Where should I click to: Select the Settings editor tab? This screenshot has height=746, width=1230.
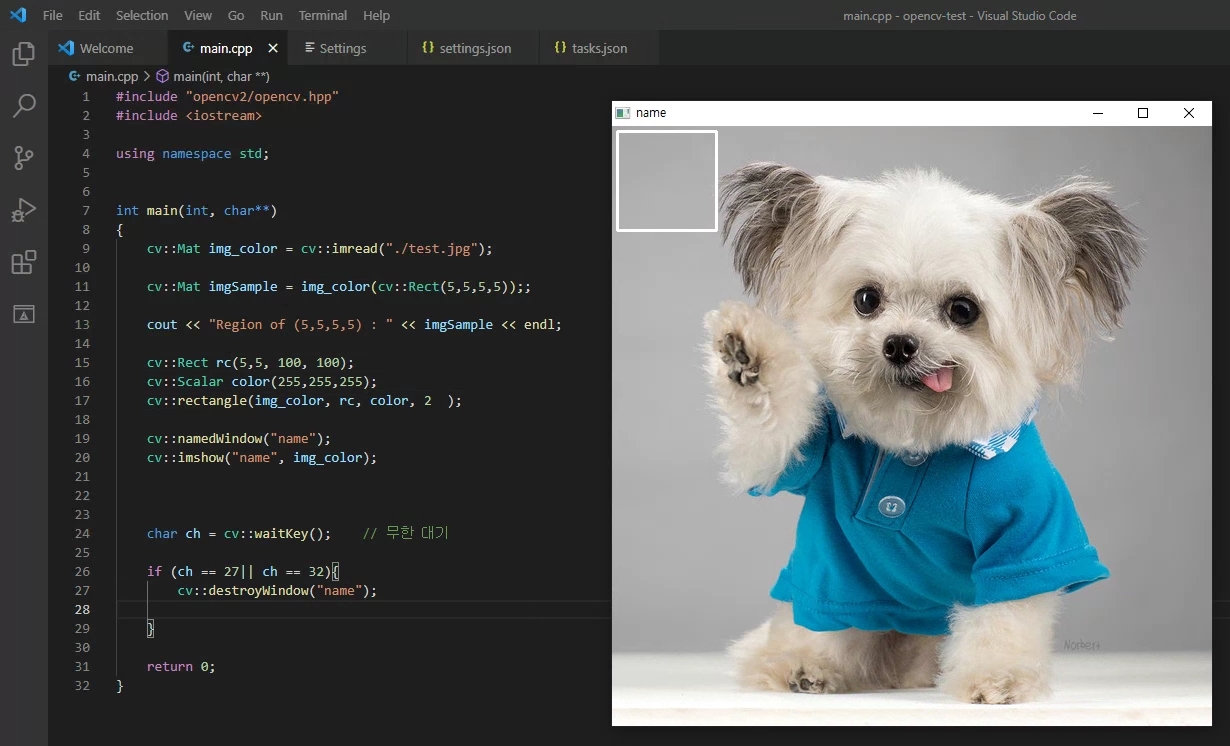click(x=342, y=48)
